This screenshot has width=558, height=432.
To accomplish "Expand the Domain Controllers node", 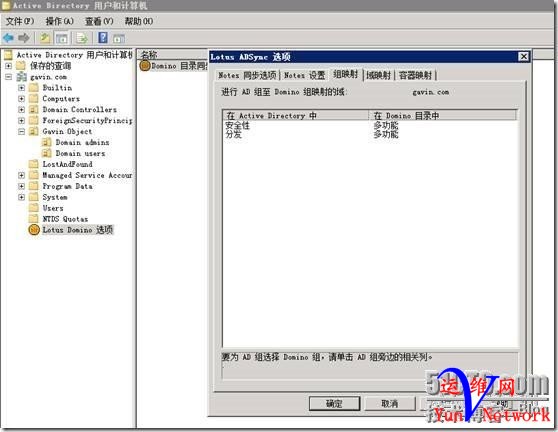I will (x=21, y=110).
